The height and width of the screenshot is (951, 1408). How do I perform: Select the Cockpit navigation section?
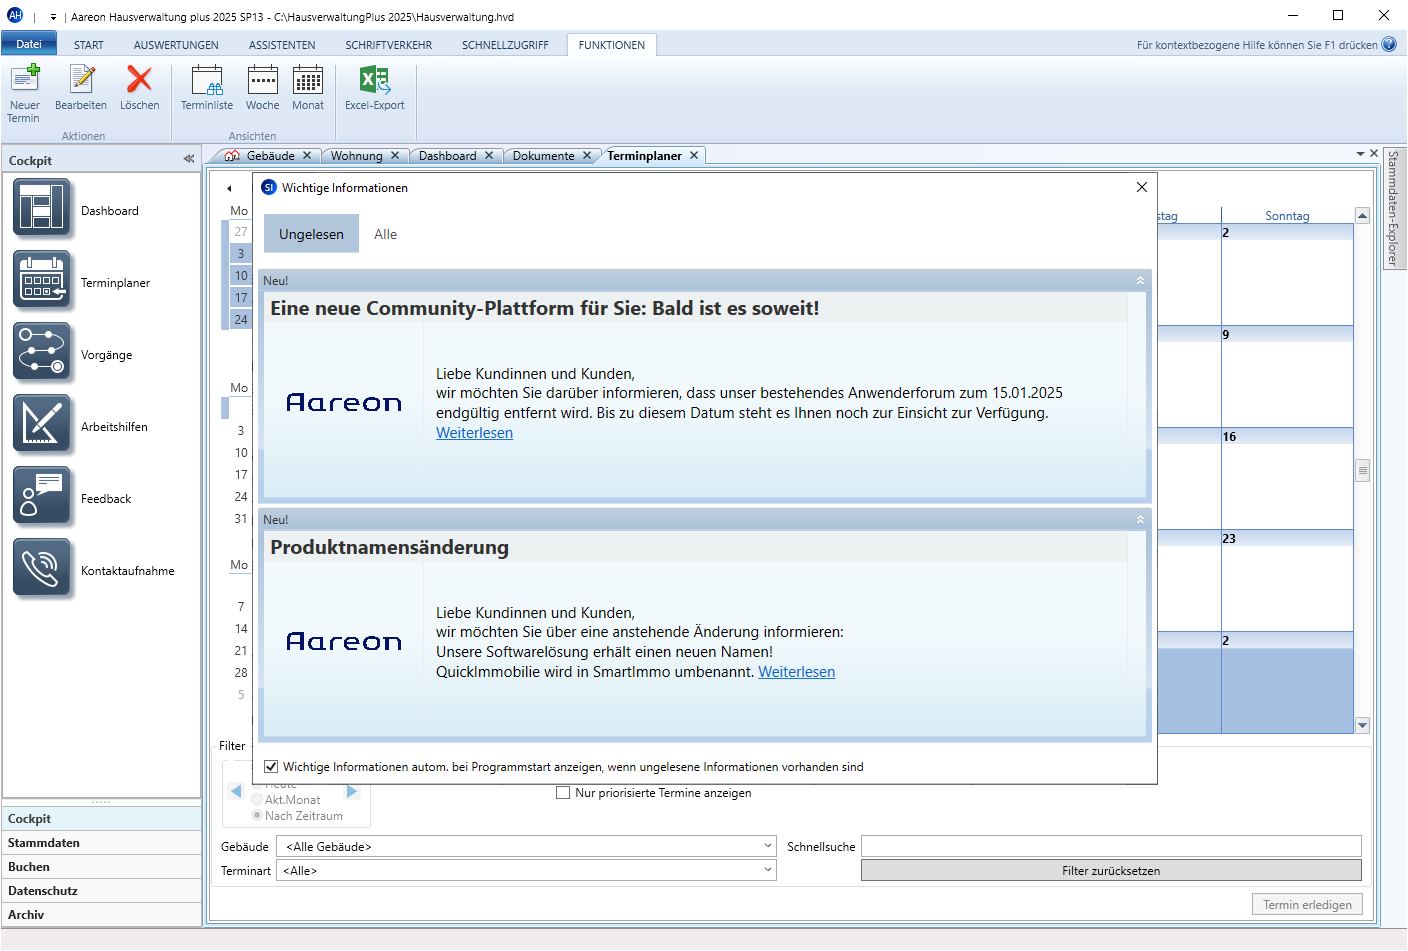coord(102,819)
